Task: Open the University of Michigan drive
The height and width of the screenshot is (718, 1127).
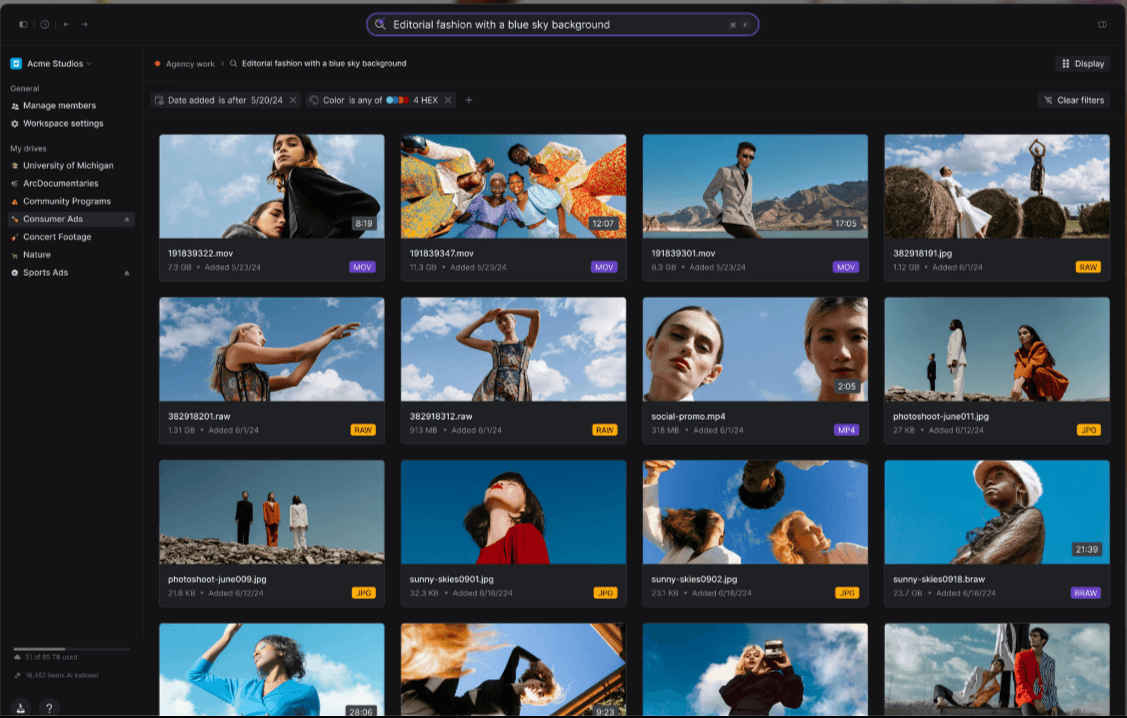Action: [70, 165]
